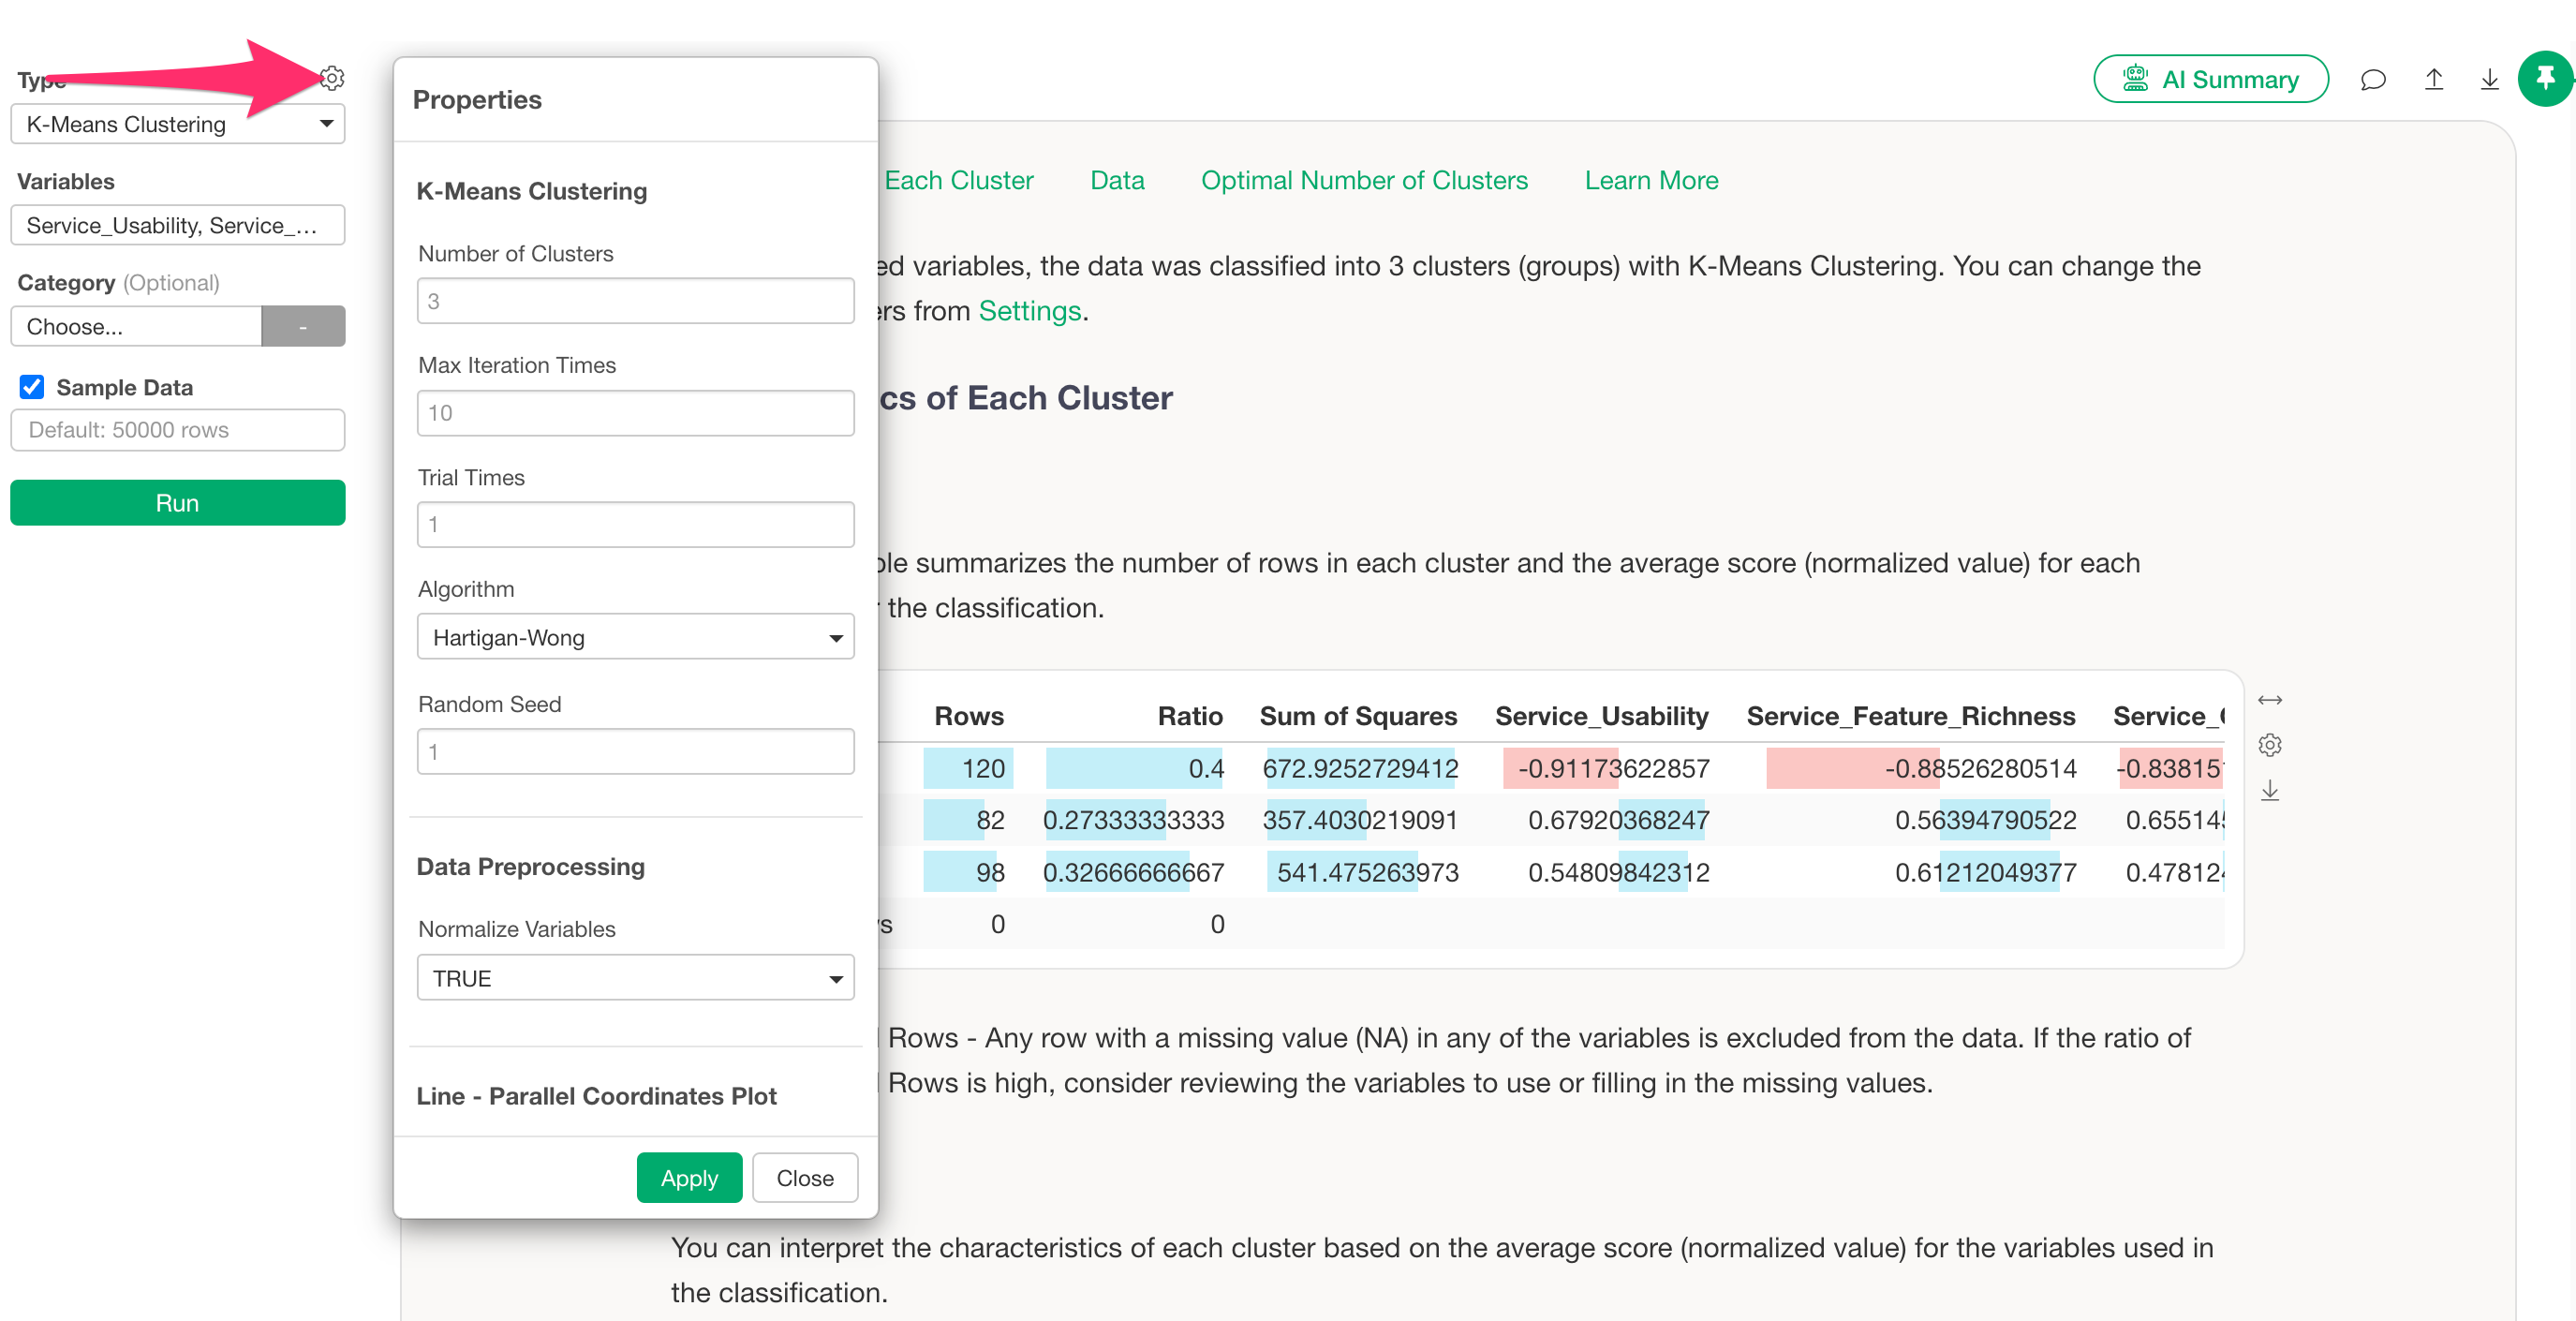Click the export upload arrow icon
The image size is (2576, 1321).
click(x=2433, y=80)
